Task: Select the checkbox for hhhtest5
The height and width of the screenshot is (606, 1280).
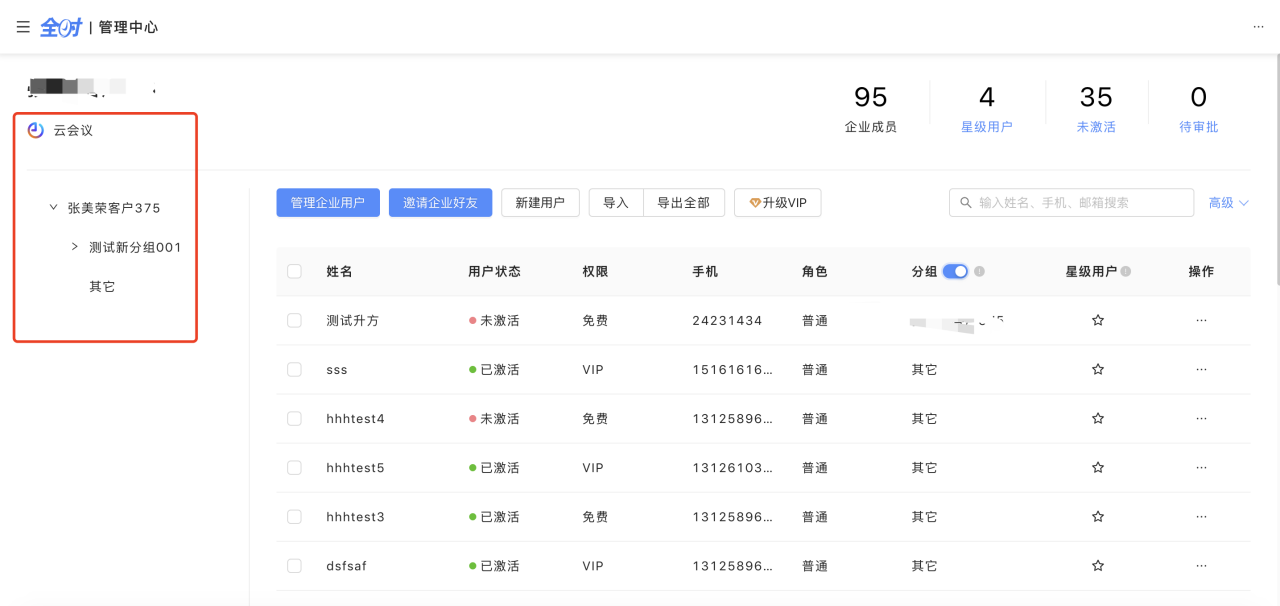Action: (294, 468)
